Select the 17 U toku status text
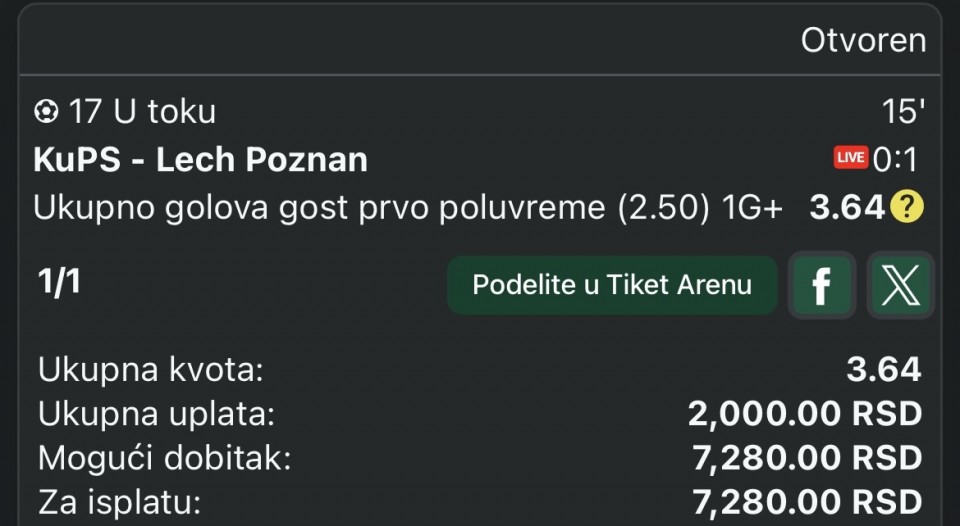This screenshot has width=960, height=526. (142, 112)
